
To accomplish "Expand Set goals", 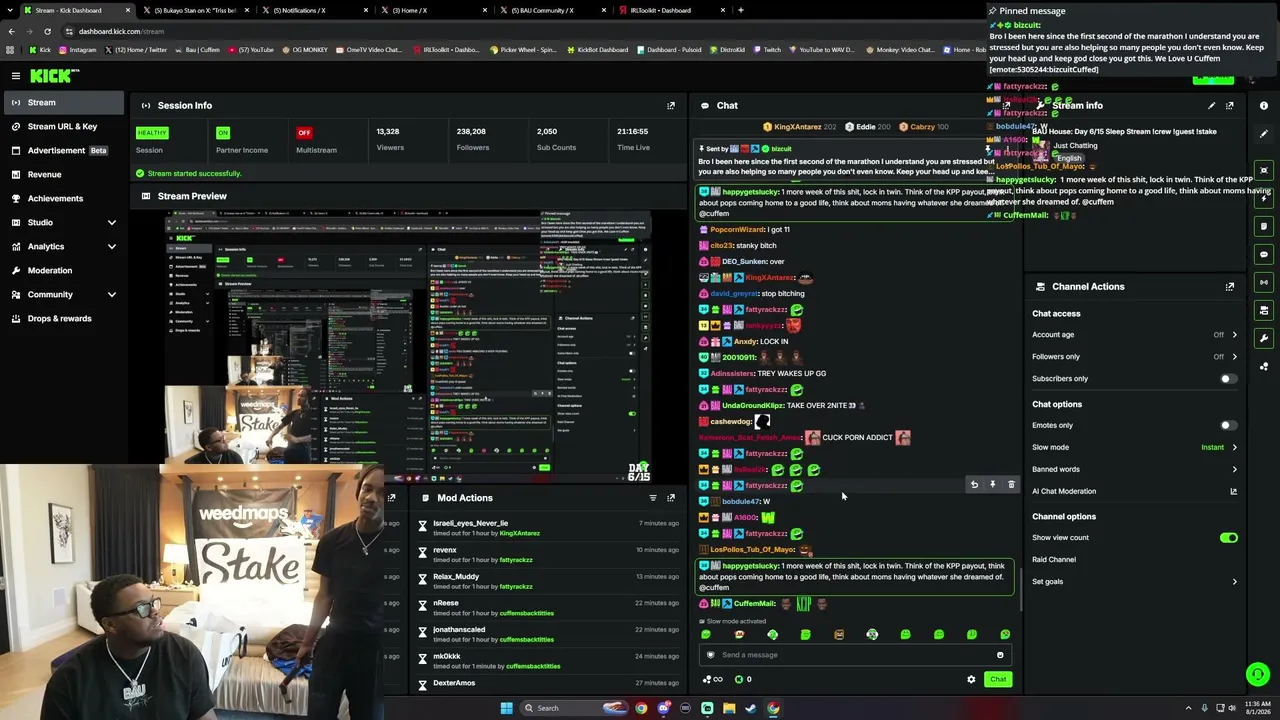I will (1135, 582).
